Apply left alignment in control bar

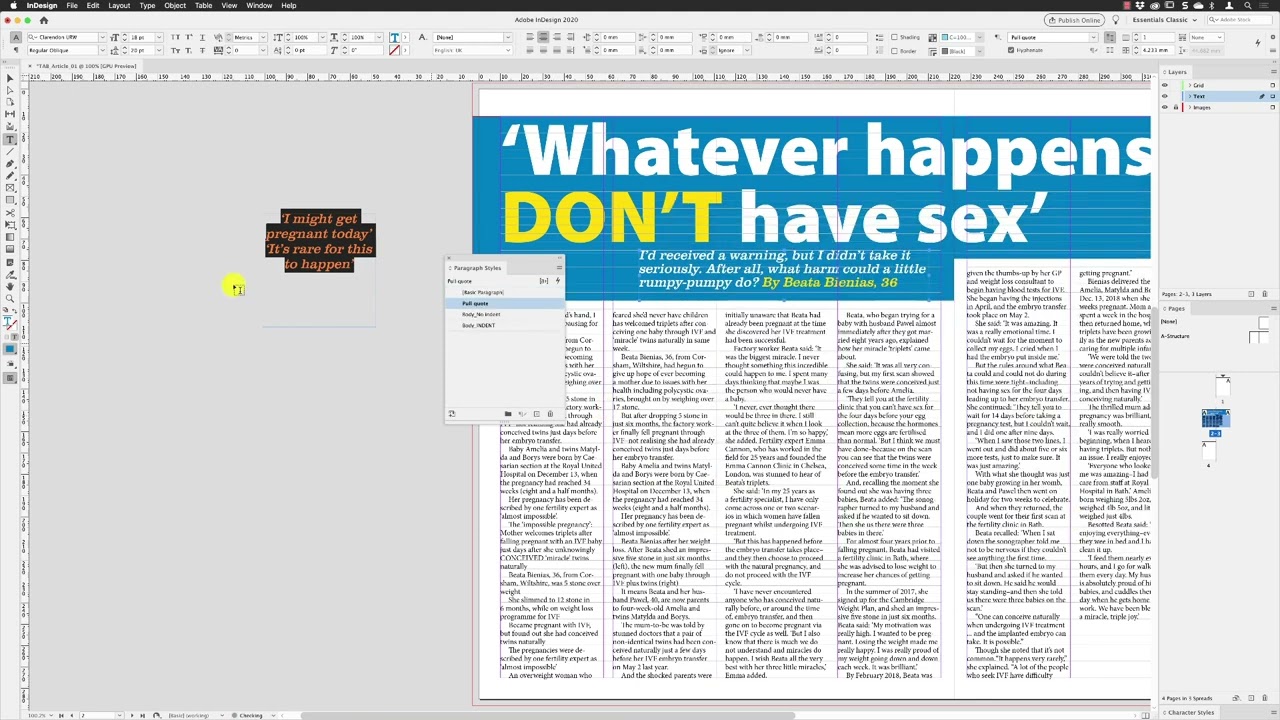click(531, 37)
